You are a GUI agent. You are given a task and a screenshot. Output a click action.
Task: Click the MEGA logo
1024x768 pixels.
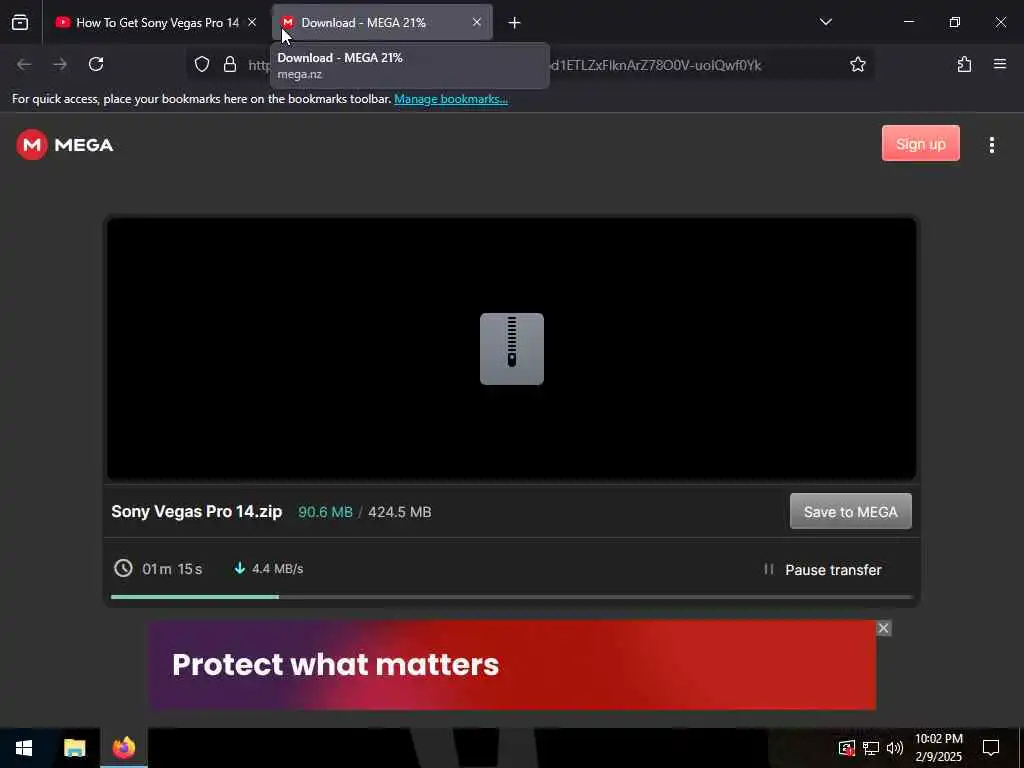(x=65, y=144)
